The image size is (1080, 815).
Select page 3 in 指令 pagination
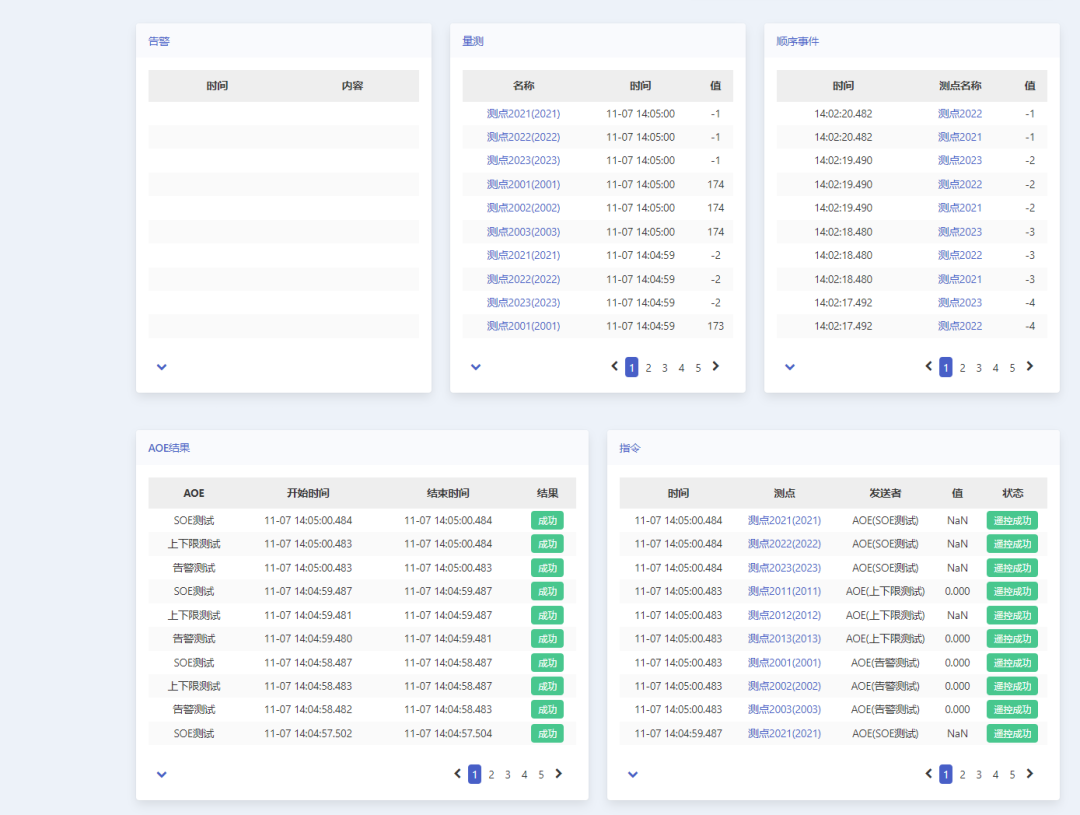pyautogui.click(x=979, y=775)
